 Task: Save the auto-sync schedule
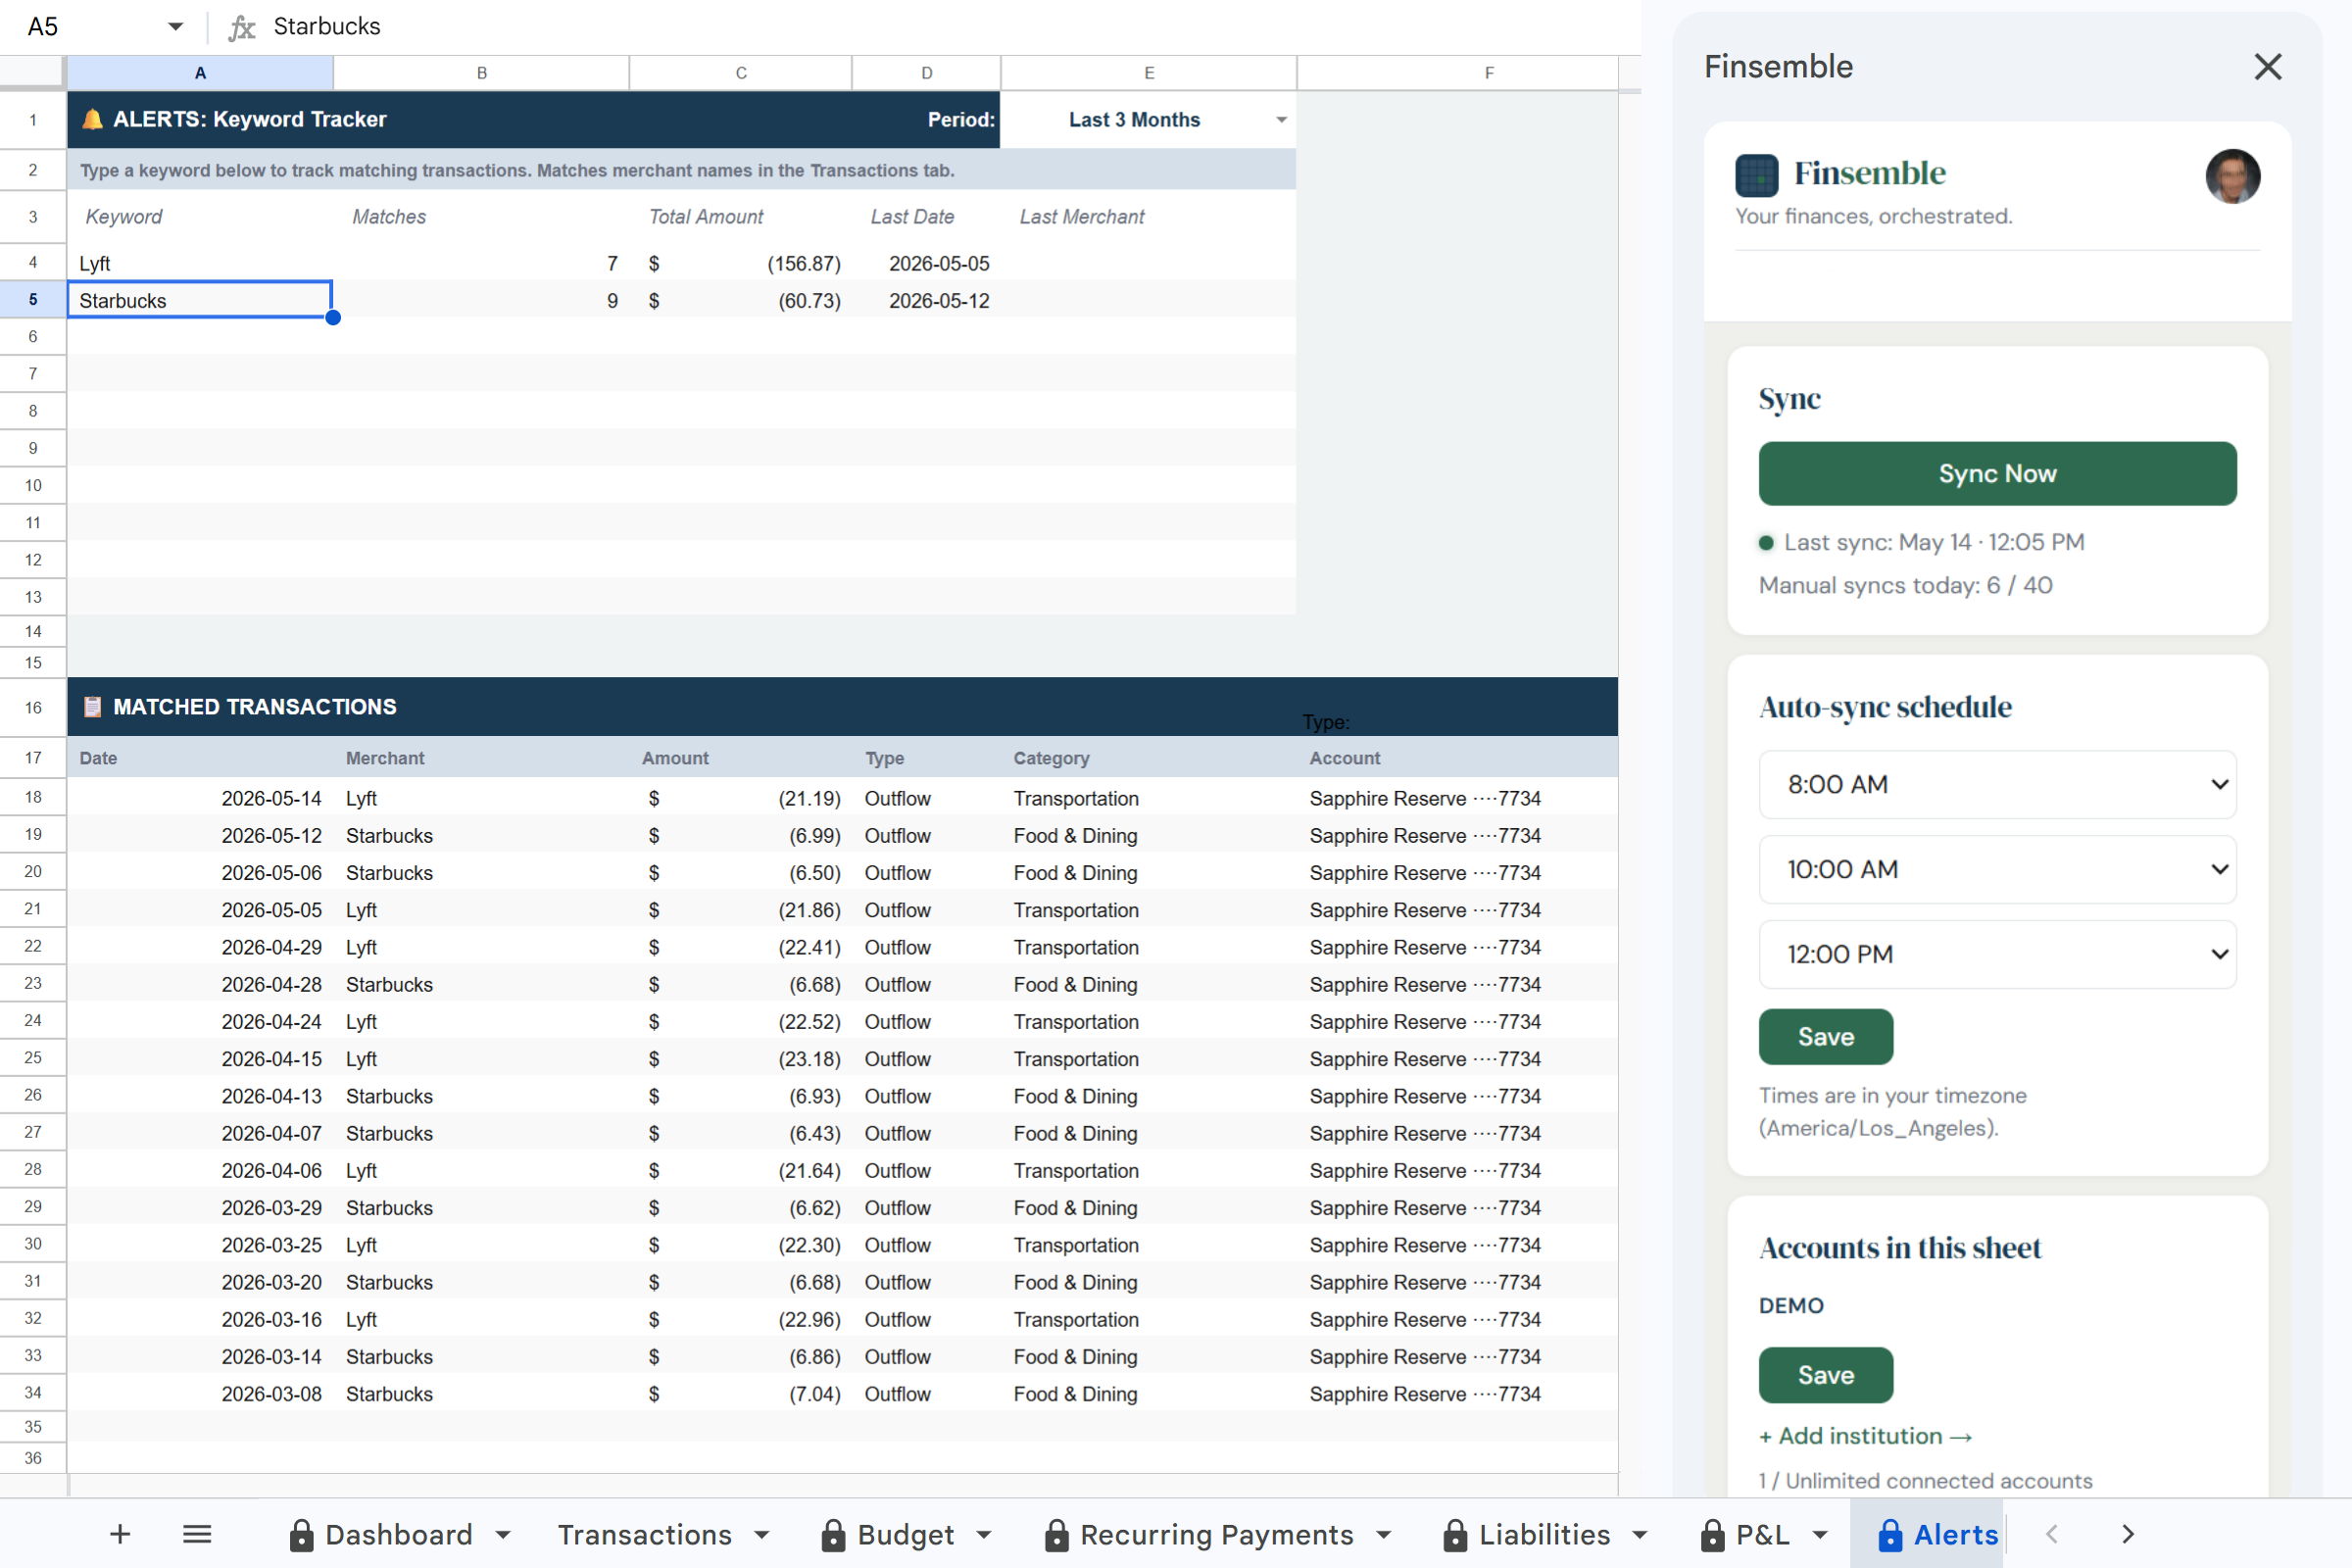coord(1826,1037)
